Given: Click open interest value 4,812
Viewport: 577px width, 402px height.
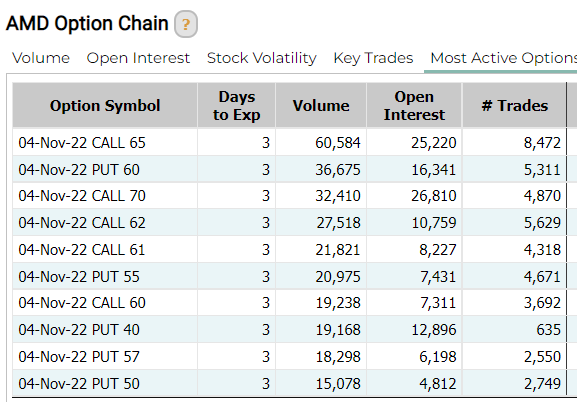Looking at the screenshot, I should [x=438, y=384].
